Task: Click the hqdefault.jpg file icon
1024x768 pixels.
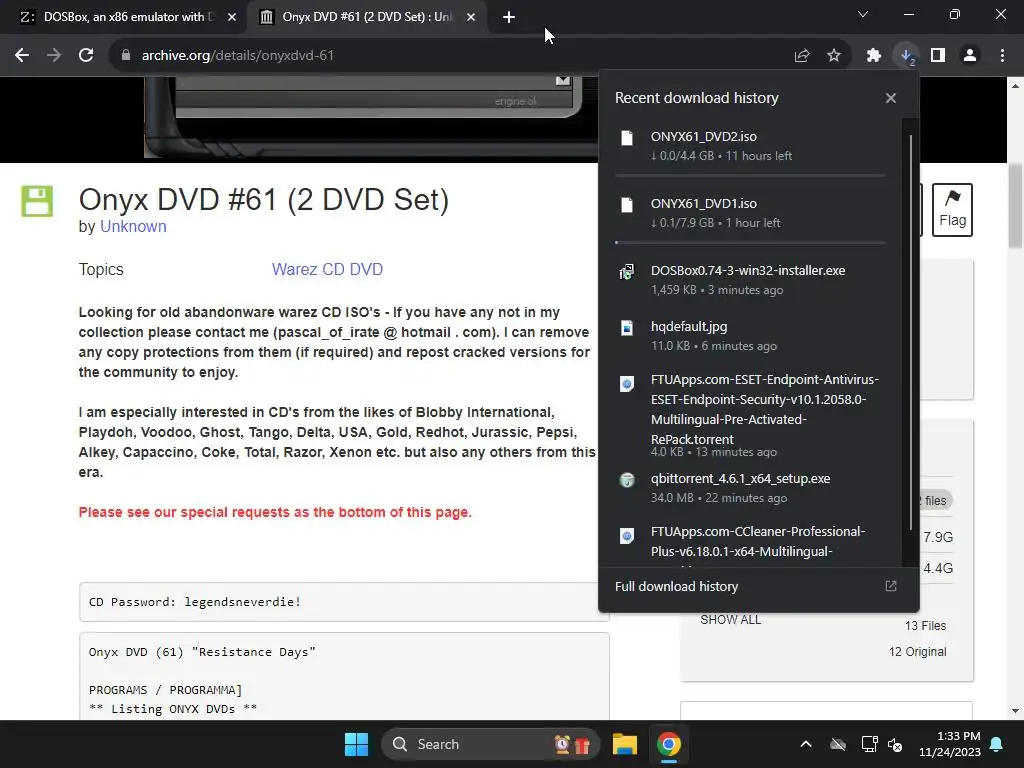Action: [x=627, y=328]
